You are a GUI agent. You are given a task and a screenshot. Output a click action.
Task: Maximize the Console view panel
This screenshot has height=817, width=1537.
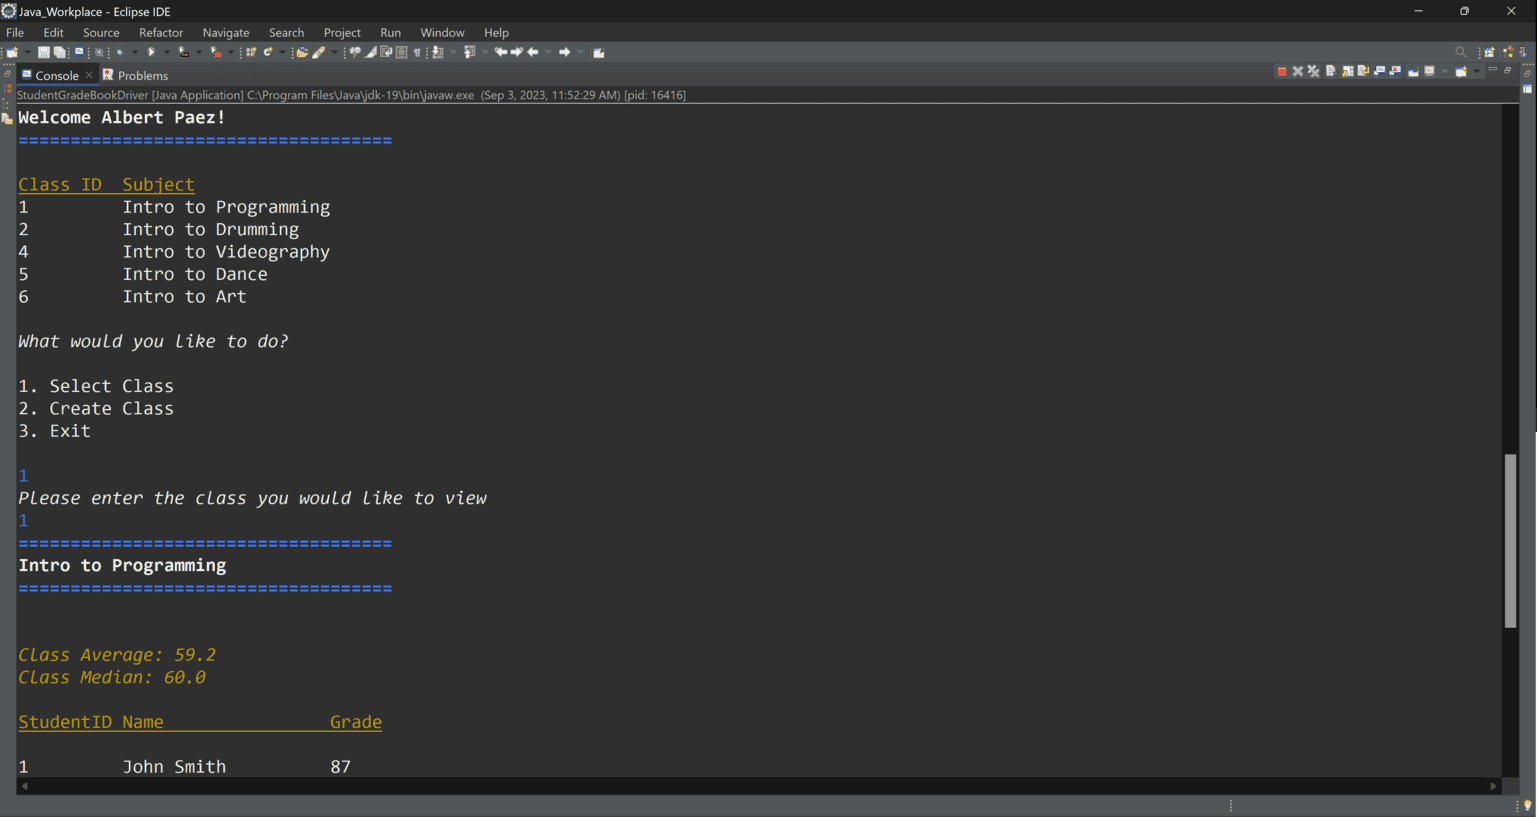[1507, 70]
